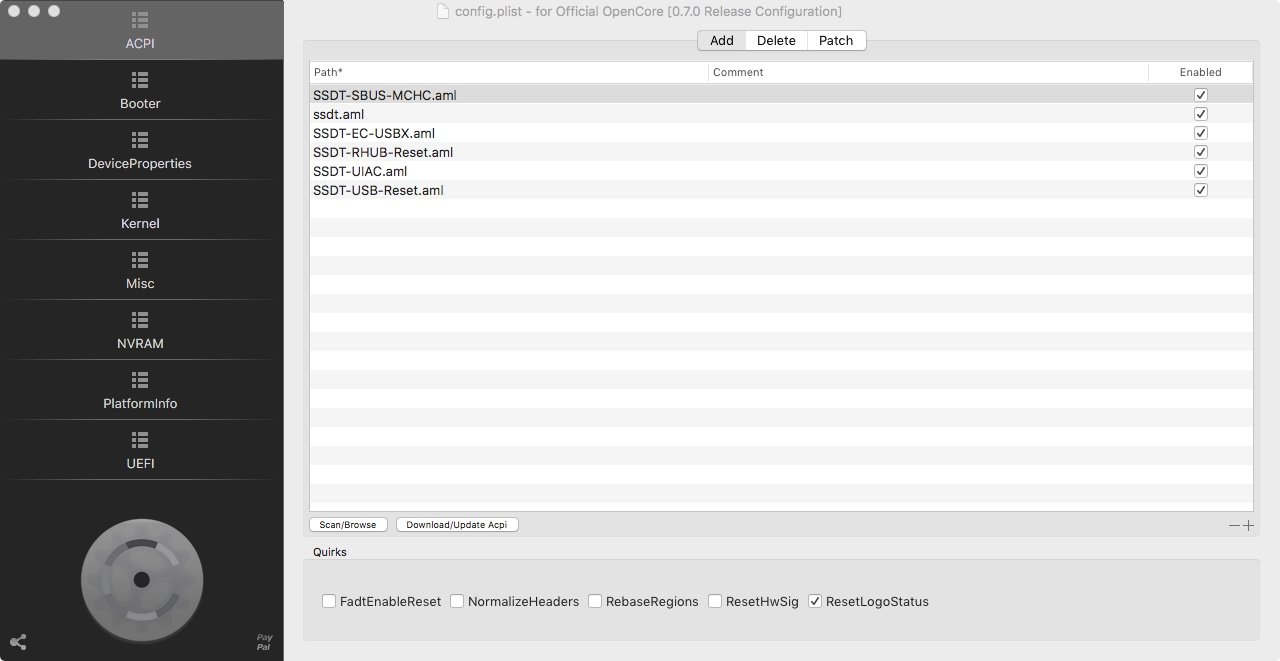
Task: Uncheck Enabled for SSDT-EC-USBX.aml
Action: [x=1201, y=133]
